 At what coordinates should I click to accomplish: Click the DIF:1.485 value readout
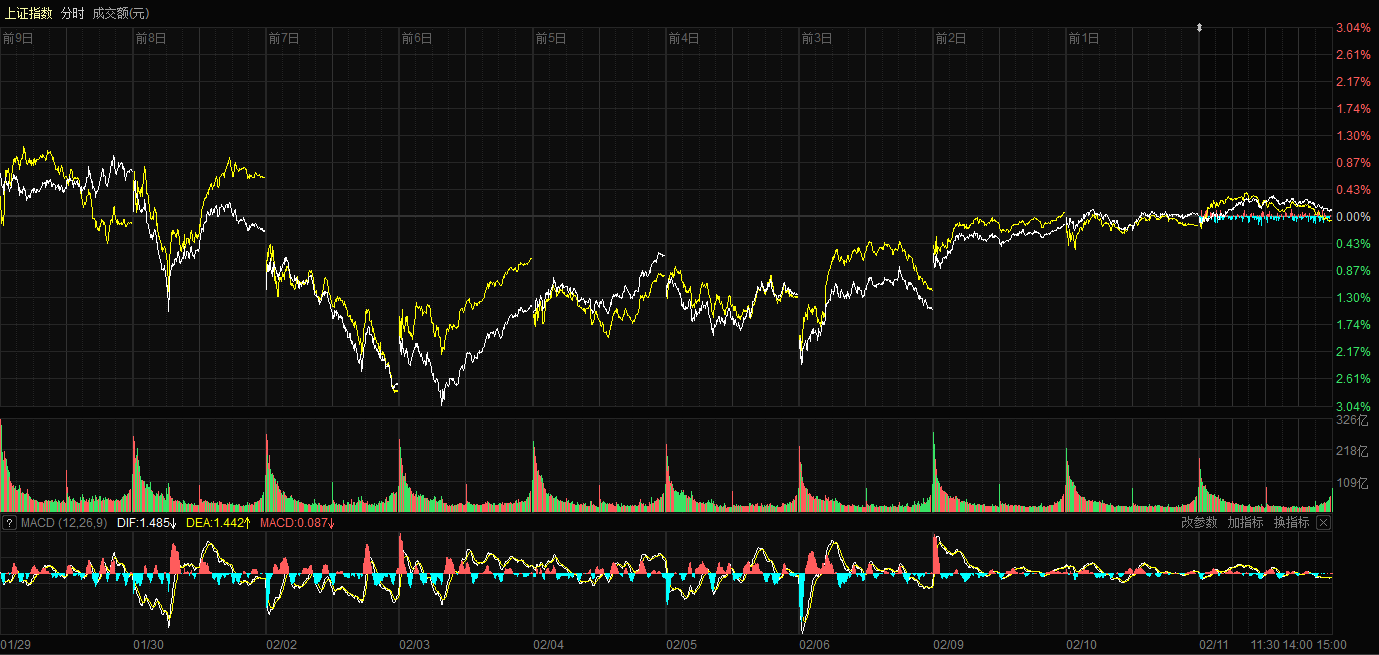coord(147,523)
